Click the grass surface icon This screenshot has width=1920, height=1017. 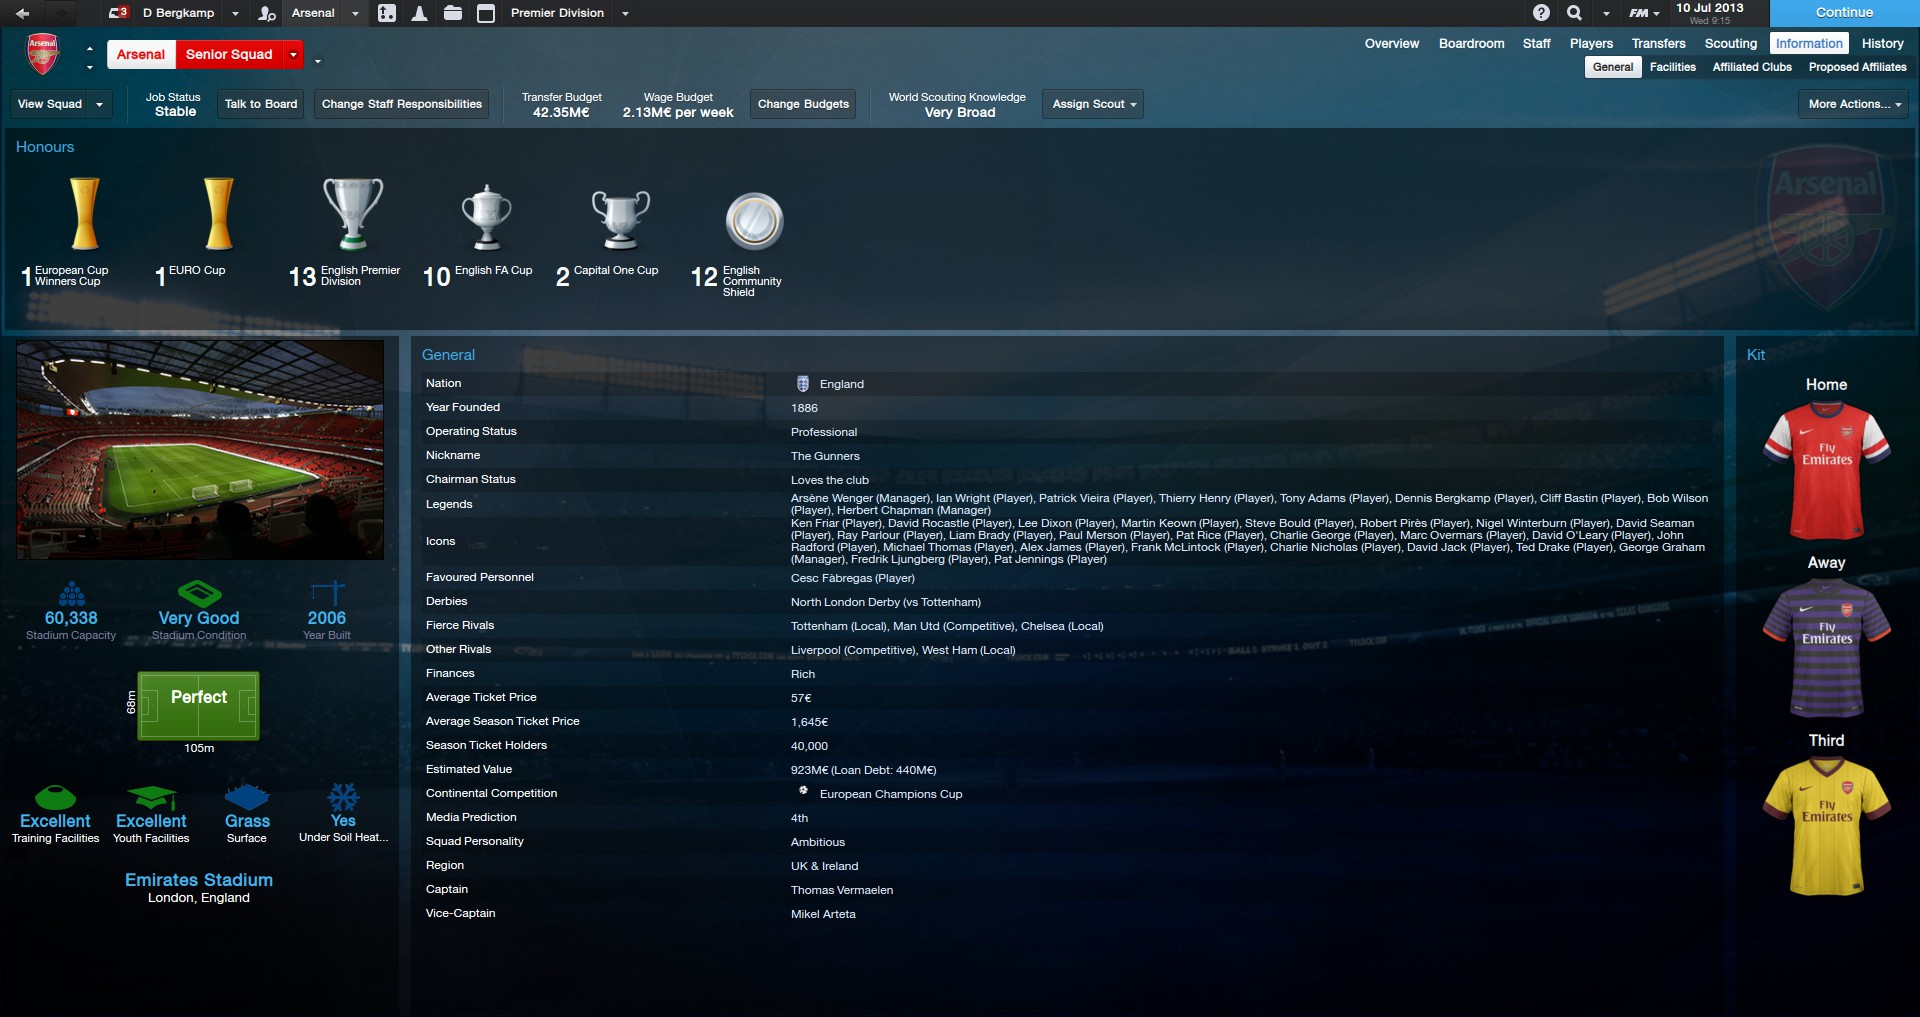247,797
